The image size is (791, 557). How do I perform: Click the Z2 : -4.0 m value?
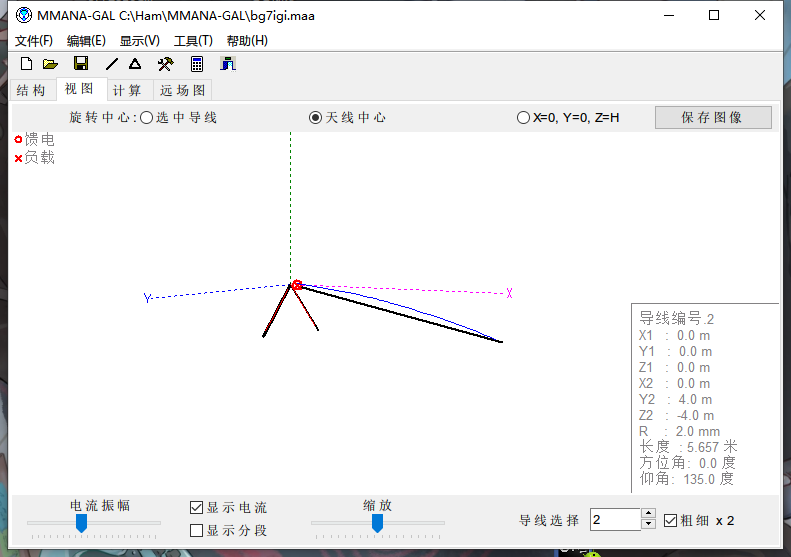pos(676,416)
